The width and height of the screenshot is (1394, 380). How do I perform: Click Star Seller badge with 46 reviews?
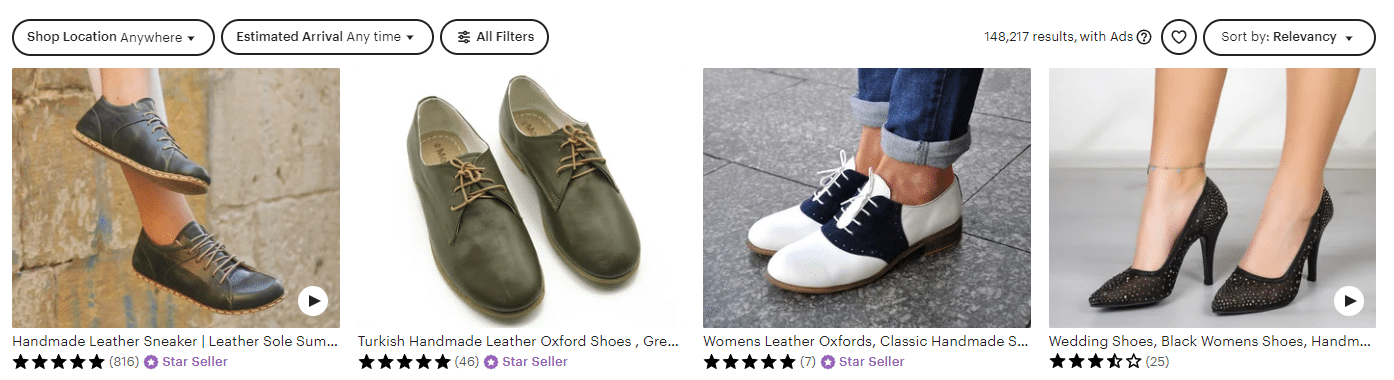(x=525, y=362)
